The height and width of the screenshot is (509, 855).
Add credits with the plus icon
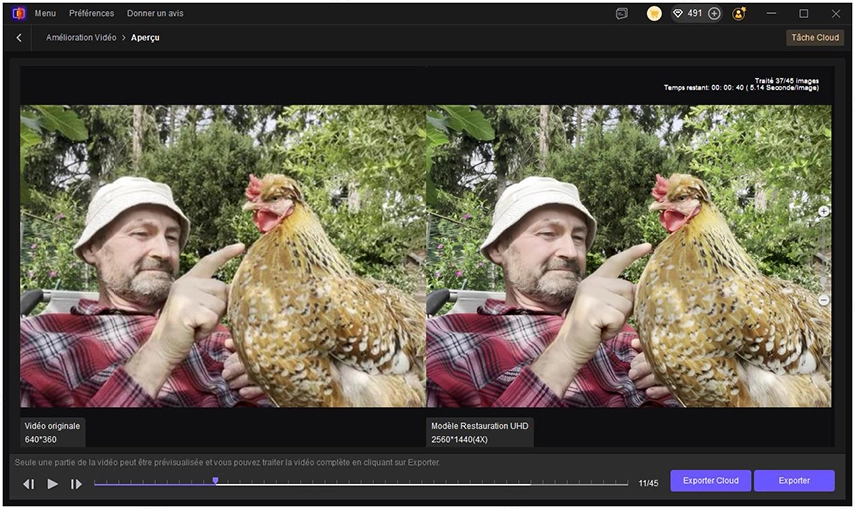714,14
